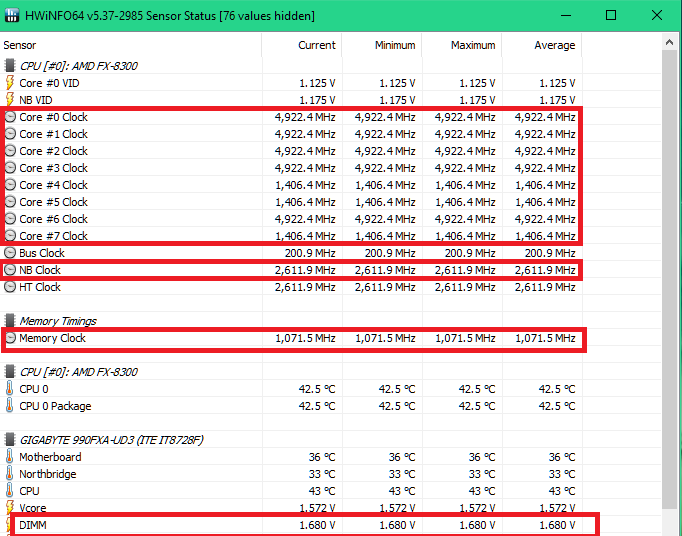
Task: Click the NB VID average value 1.175 V
Action: point(557,100)
